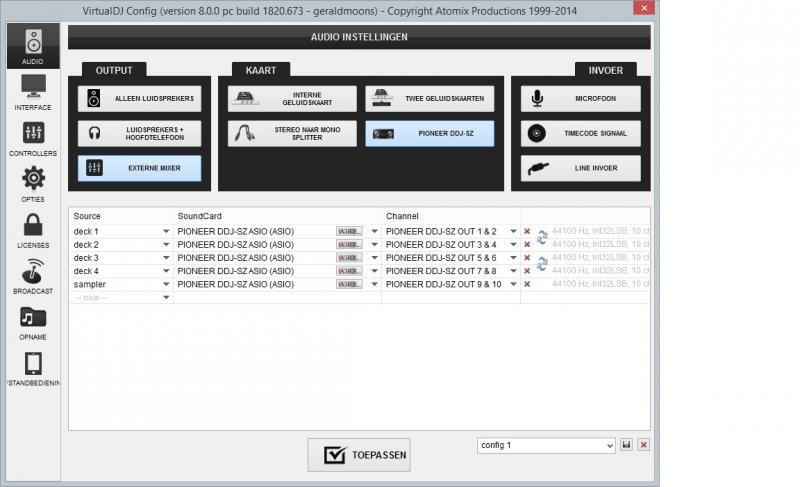Open Channel dropdown for OUT 9 & 10
The width and height of the screenshot is (800, 487).
[513, 285]
